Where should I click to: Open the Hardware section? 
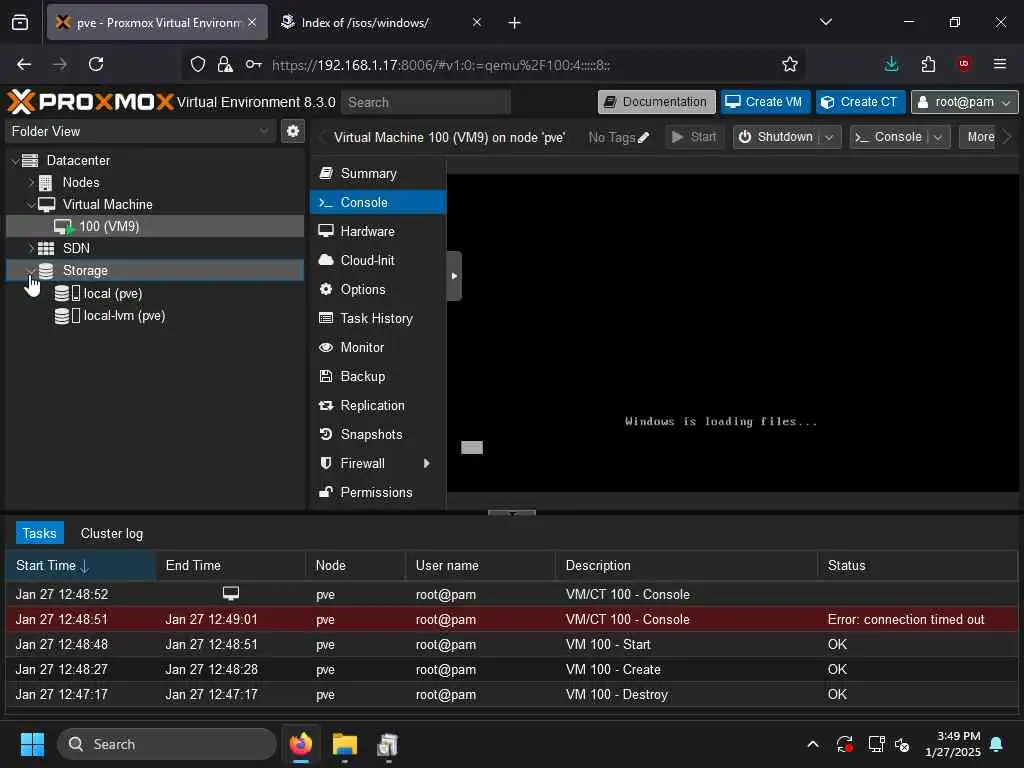click(x=377, y=231)
